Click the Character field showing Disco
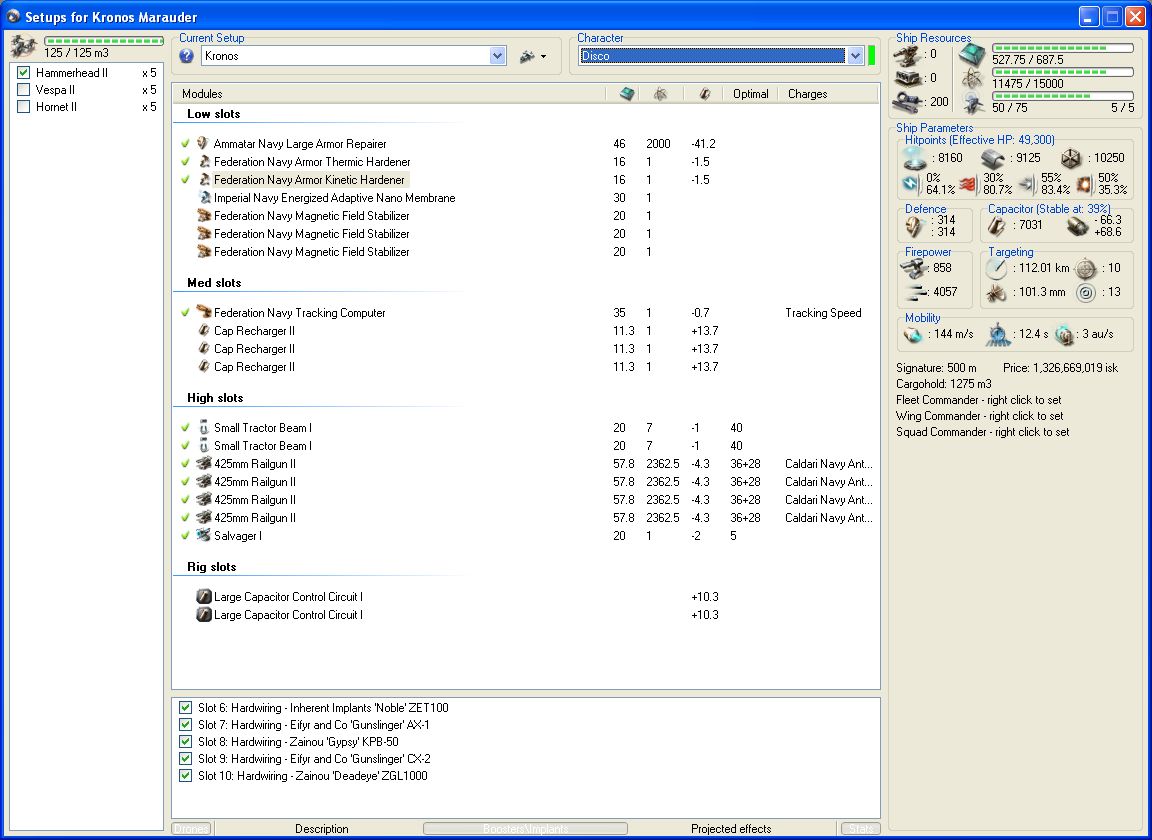The width and height of the screenshot is (1152, 840). (712, 56)
